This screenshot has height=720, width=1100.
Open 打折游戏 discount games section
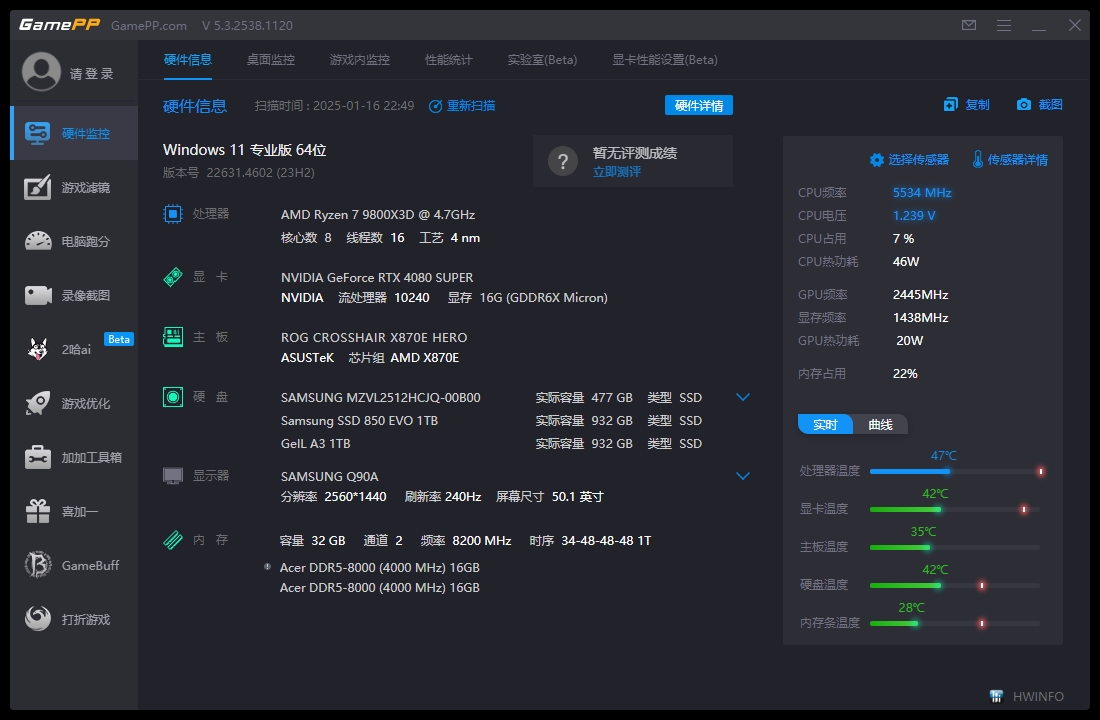pyautogui.click(x=74, y=619)
